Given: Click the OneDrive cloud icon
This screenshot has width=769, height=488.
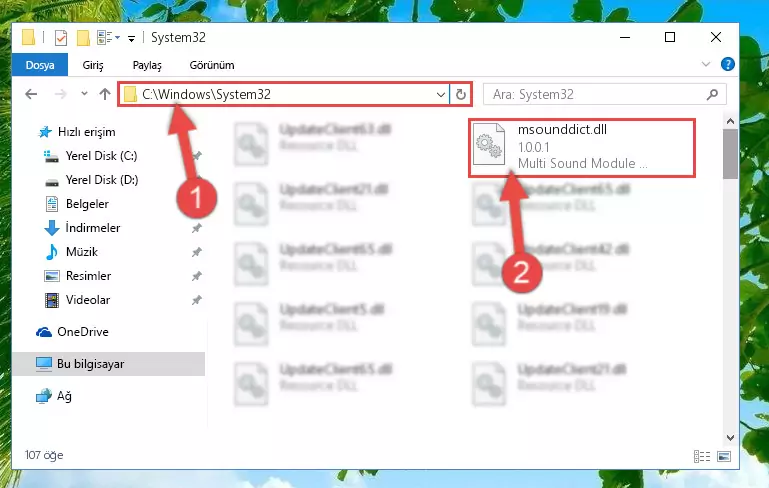Looking at the screenshot, I should tap(44, 332).
